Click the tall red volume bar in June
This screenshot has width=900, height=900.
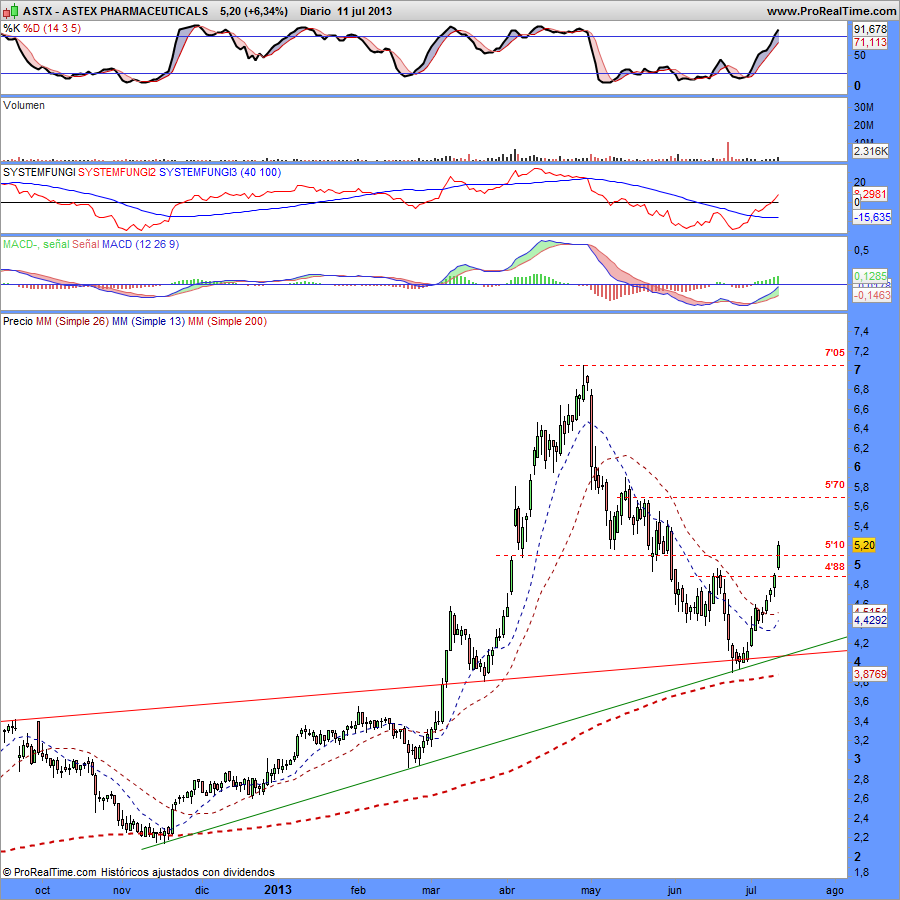coord(728,151)
